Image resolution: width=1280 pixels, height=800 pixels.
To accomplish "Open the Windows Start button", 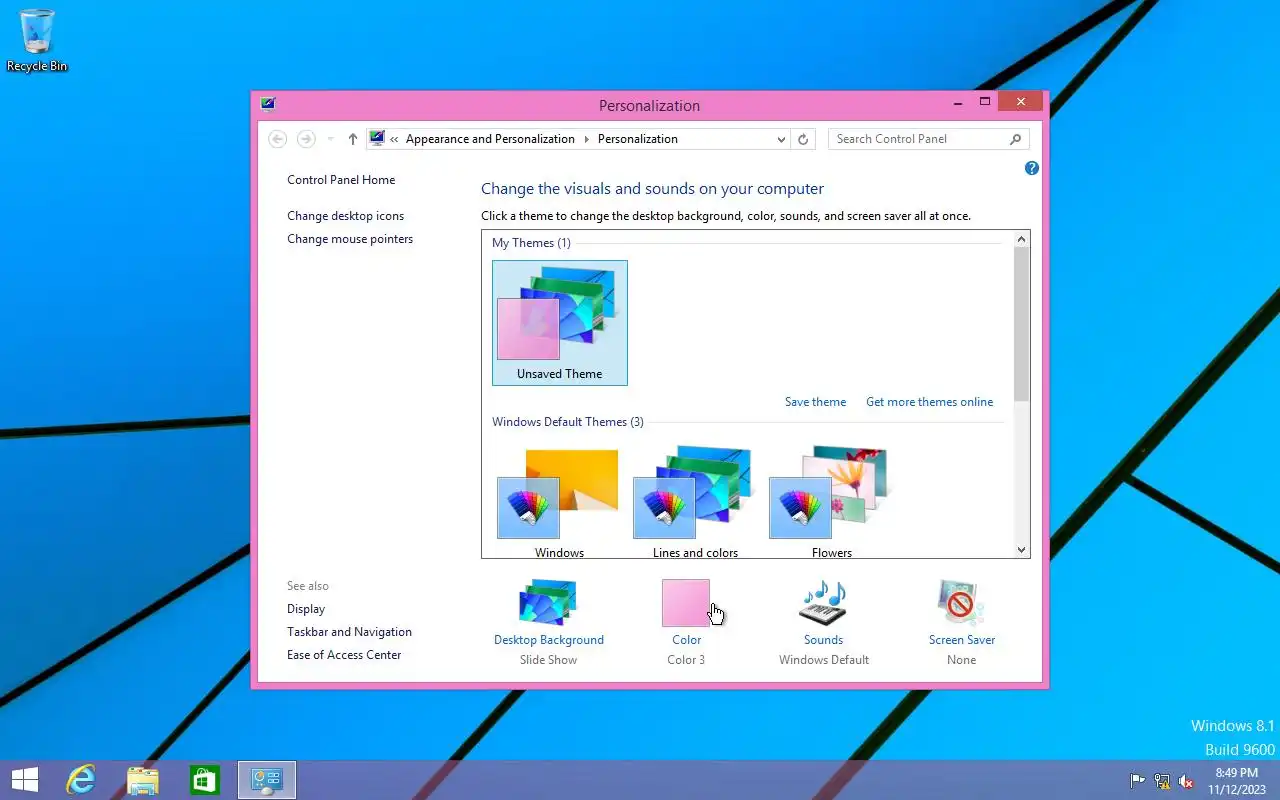I will point(24,780).
